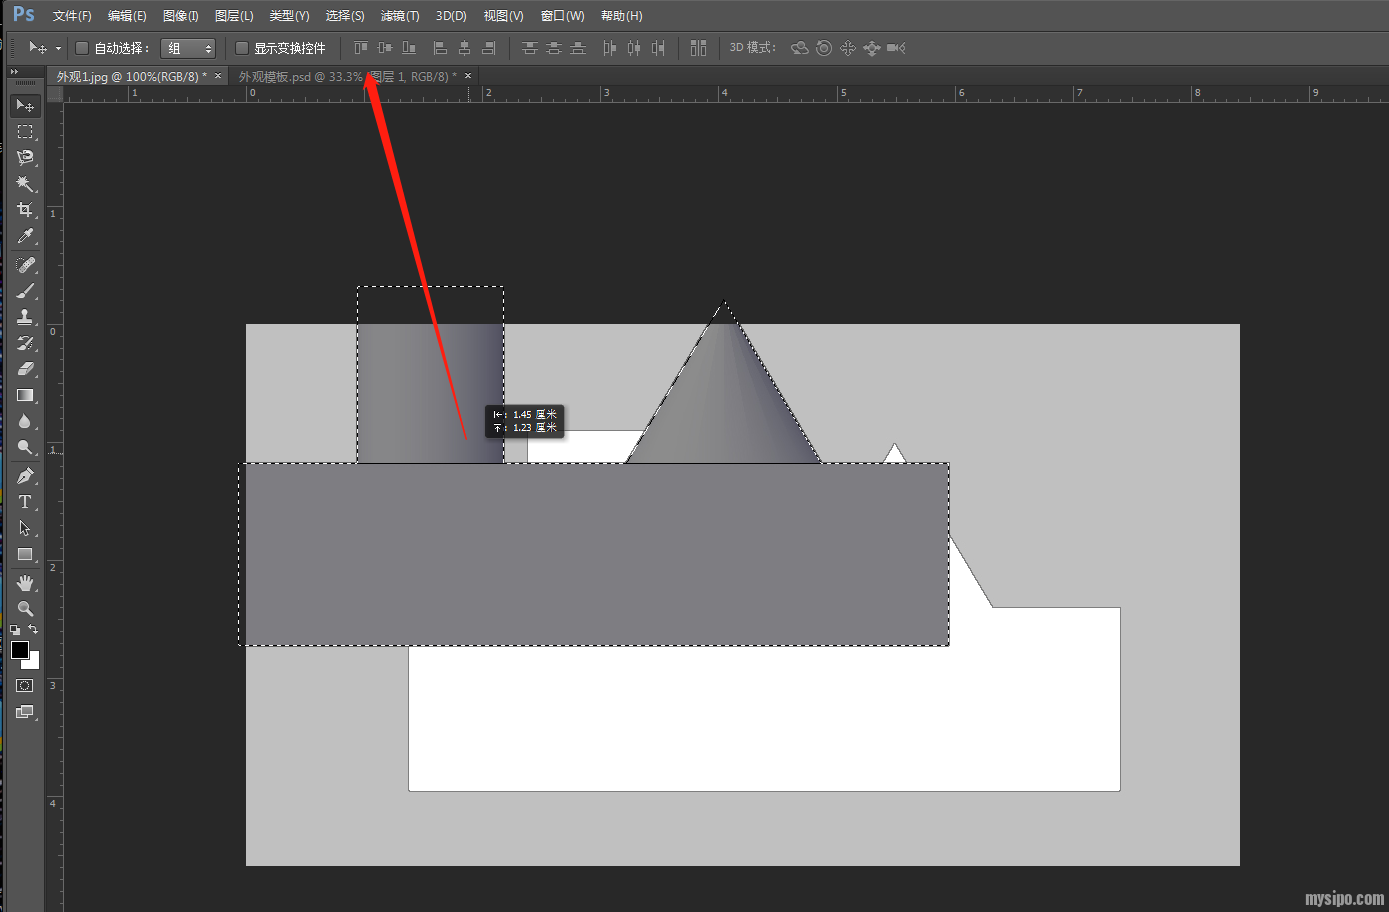Open the Move tool preset picker arrow
Screen dimensions: 1389x912
coord(58,48)
